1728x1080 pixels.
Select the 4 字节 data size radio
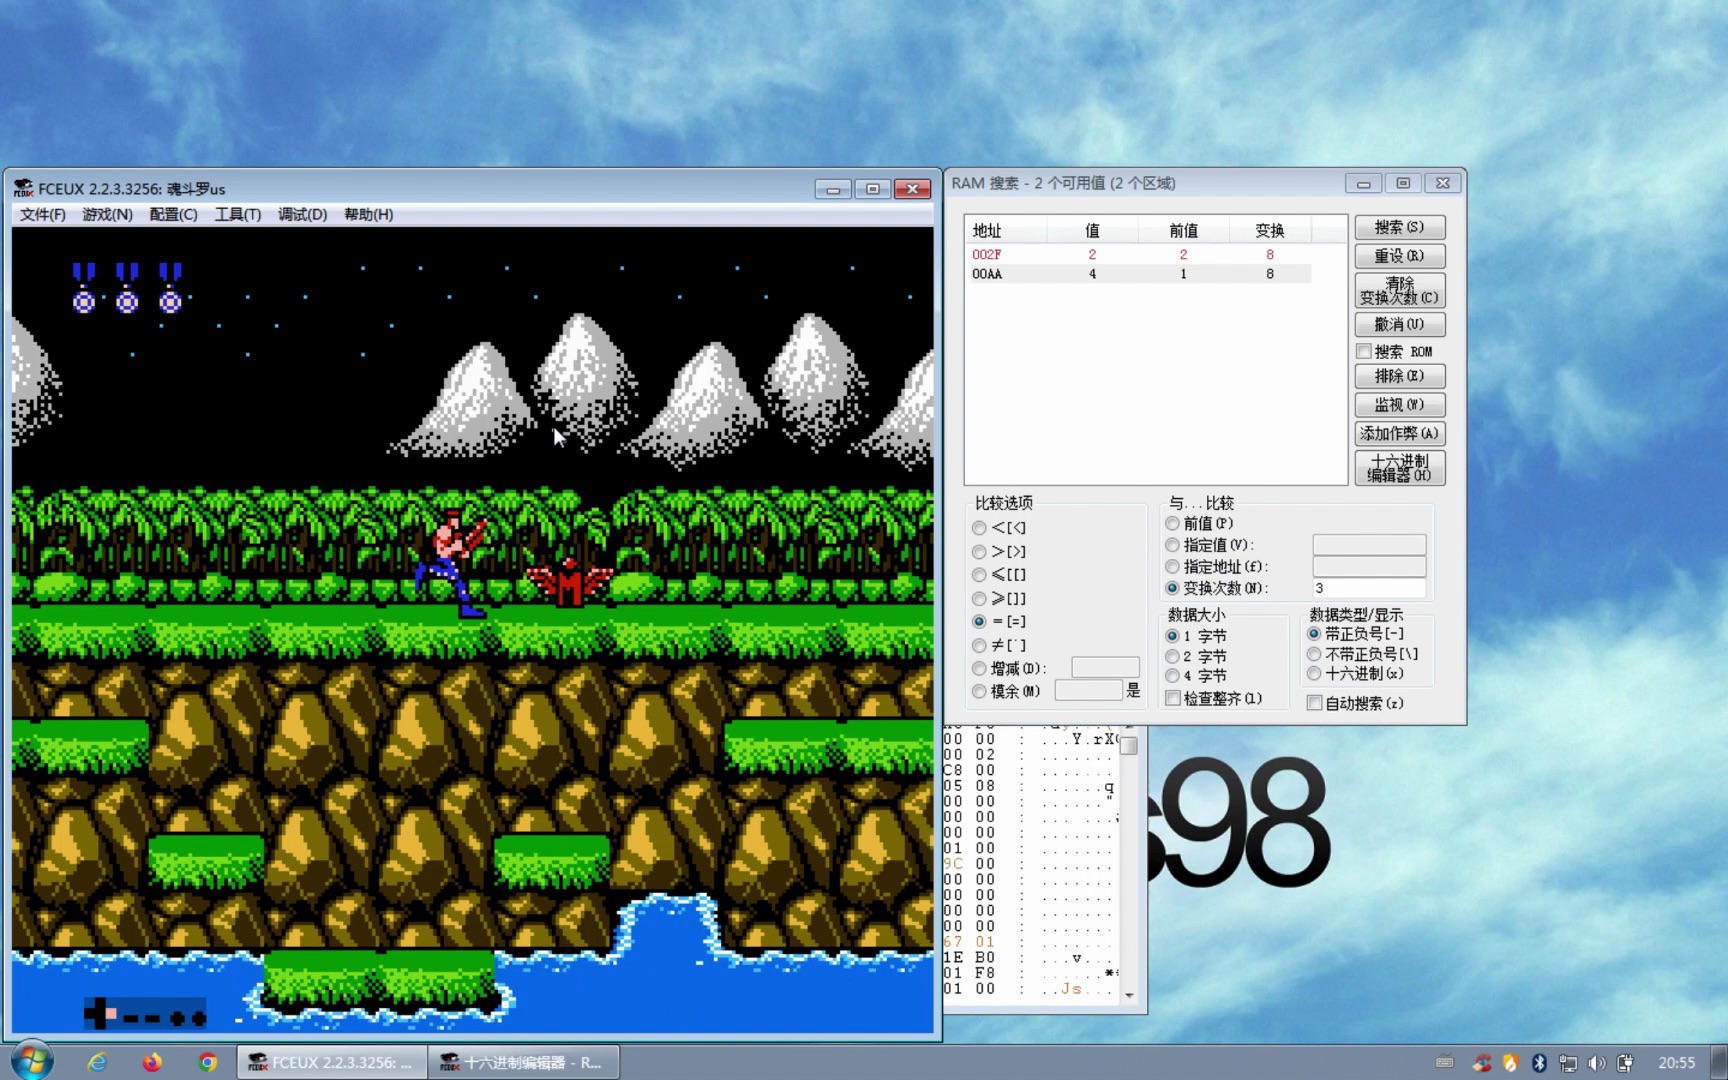(1172, 676)
